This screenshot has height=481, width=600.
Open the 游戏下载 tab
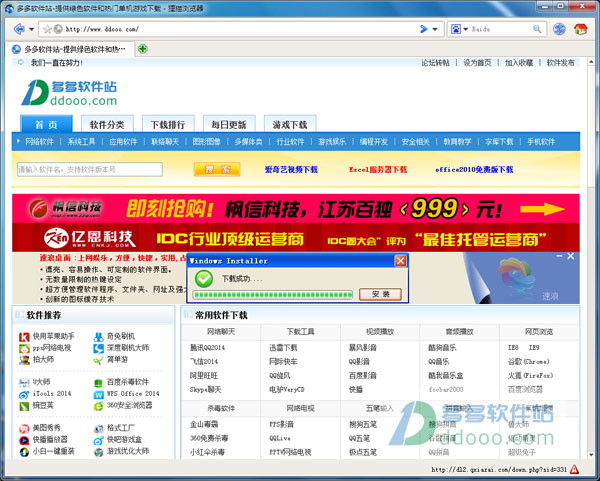point(290,124)
